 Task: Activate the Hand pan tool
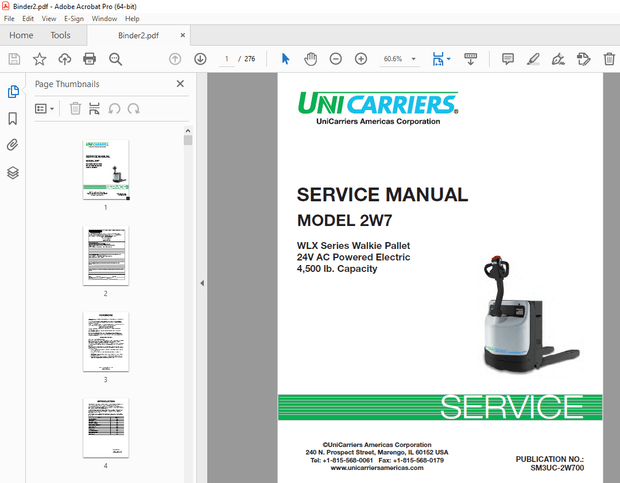[x=310, y=59]
